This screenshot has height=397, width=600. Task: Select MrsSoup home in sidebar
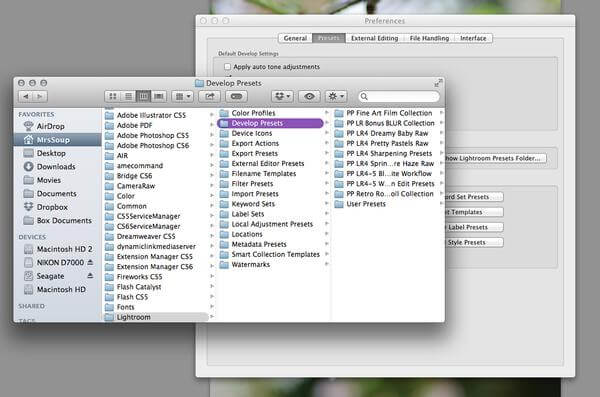pyautogui.click(x=57, y=140)
